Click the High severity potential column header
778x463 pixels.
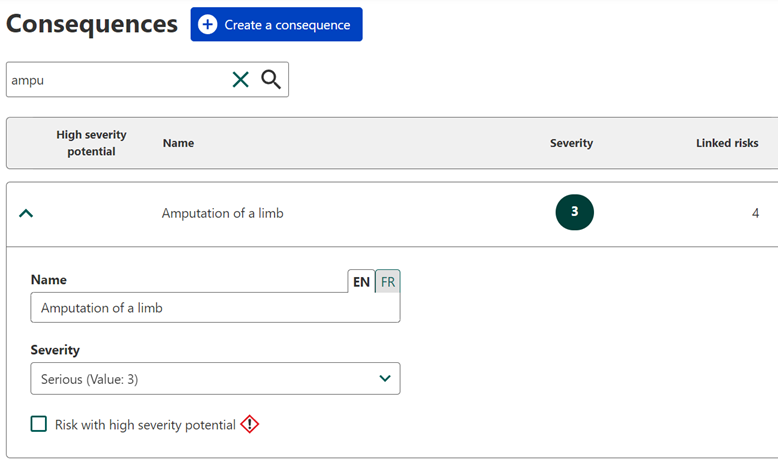point(91,143)
